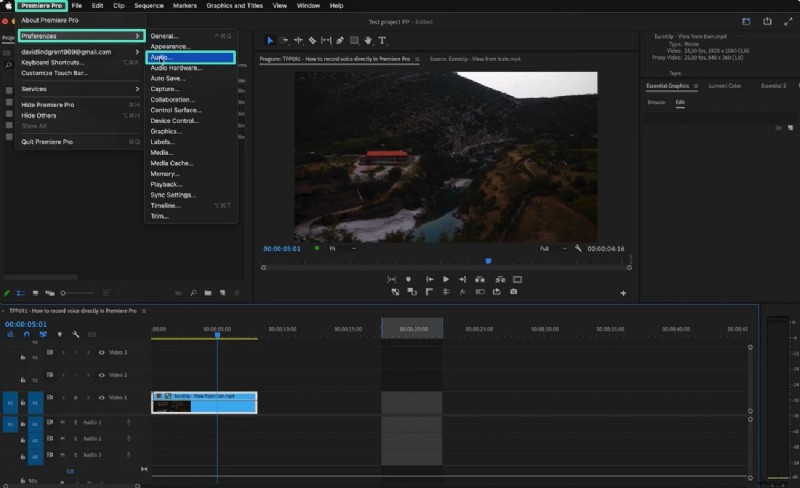Go to In point in Program monitor
800x488 pixels.
pos(430,279)
